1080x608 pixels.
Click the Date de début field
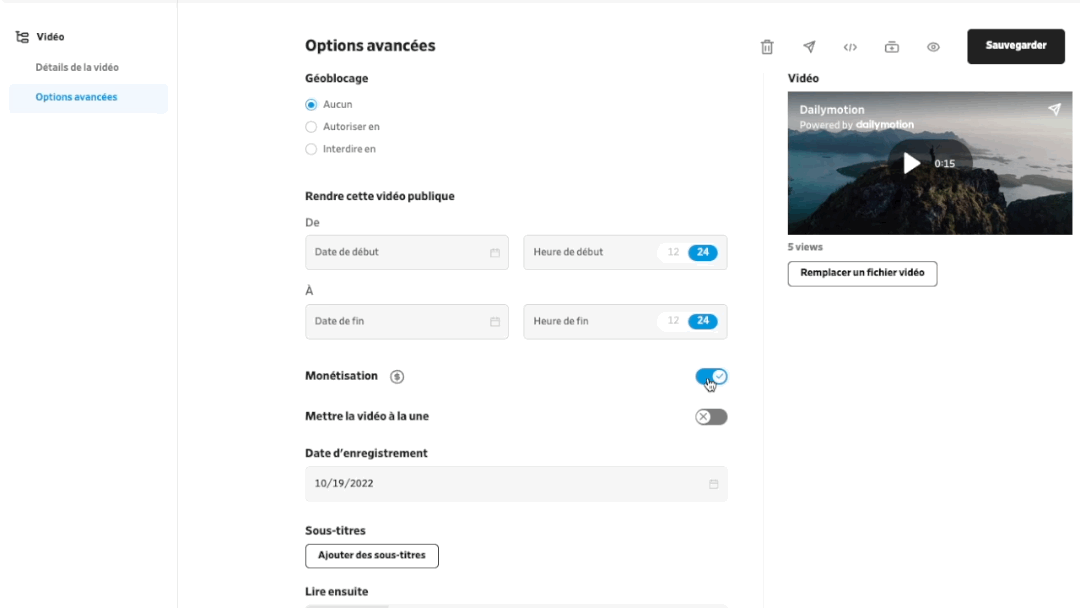pos(407,253)
